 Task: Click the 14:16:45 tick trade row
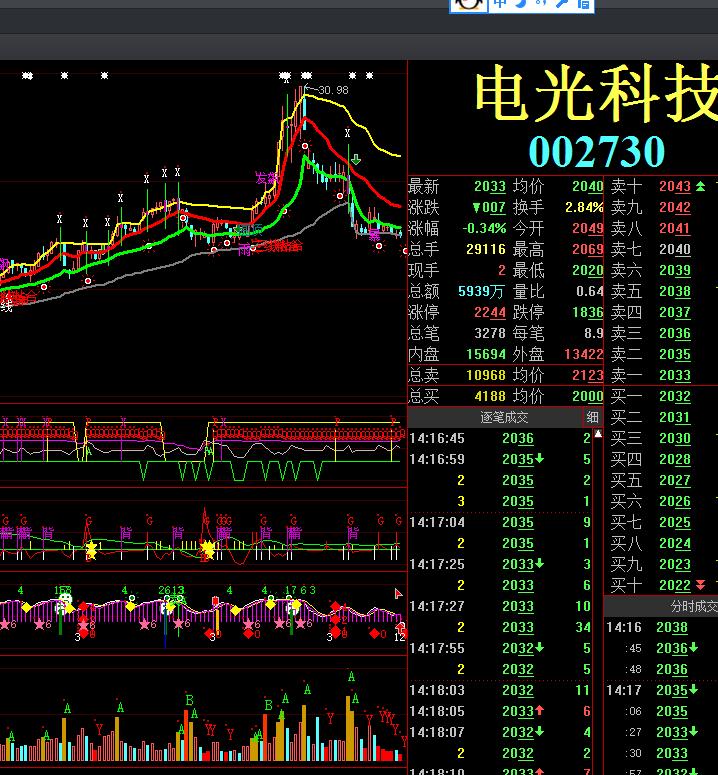500,438
